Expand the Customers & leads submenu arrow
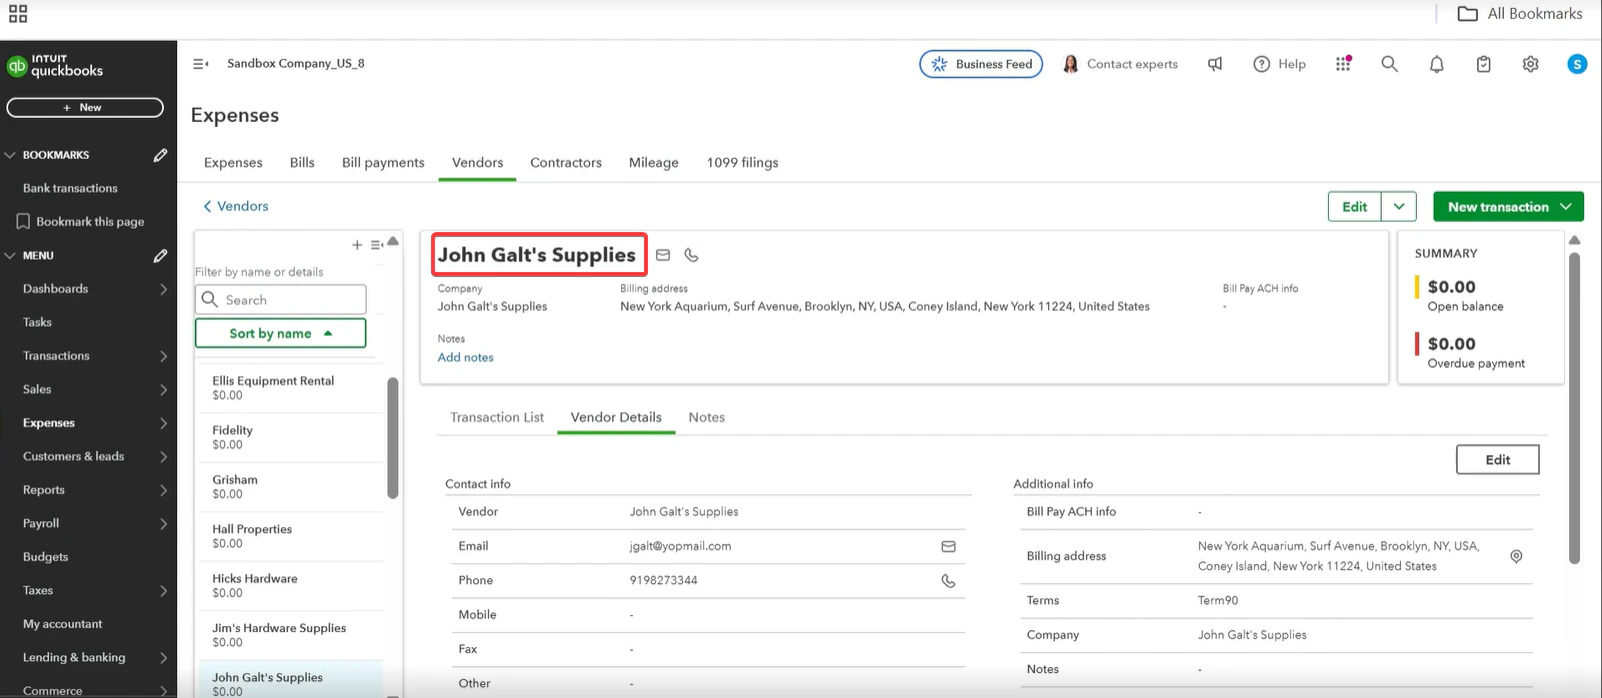Image resolution: width=1602 pixels, height=698 pixels. pyautogui.click(x=163, y=457)
